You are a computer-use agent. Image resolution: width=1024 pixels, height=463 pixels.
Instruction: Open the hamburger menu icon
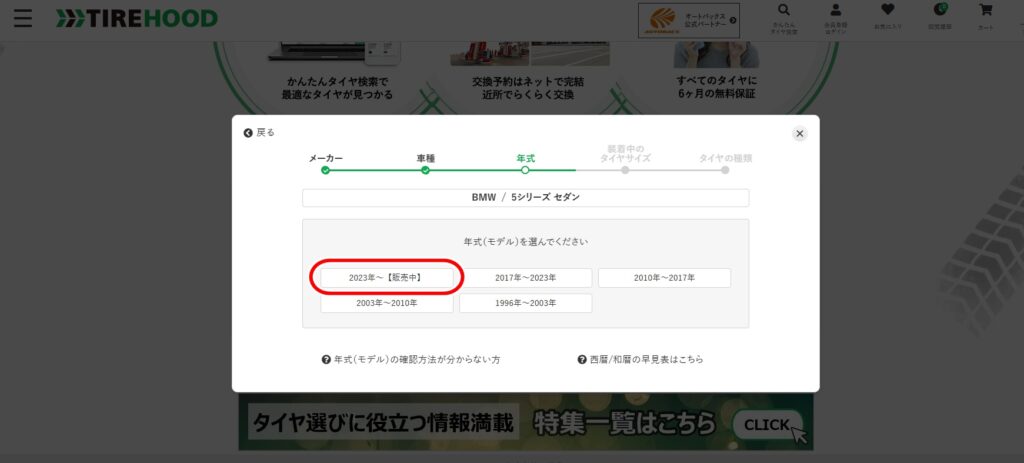23,19
